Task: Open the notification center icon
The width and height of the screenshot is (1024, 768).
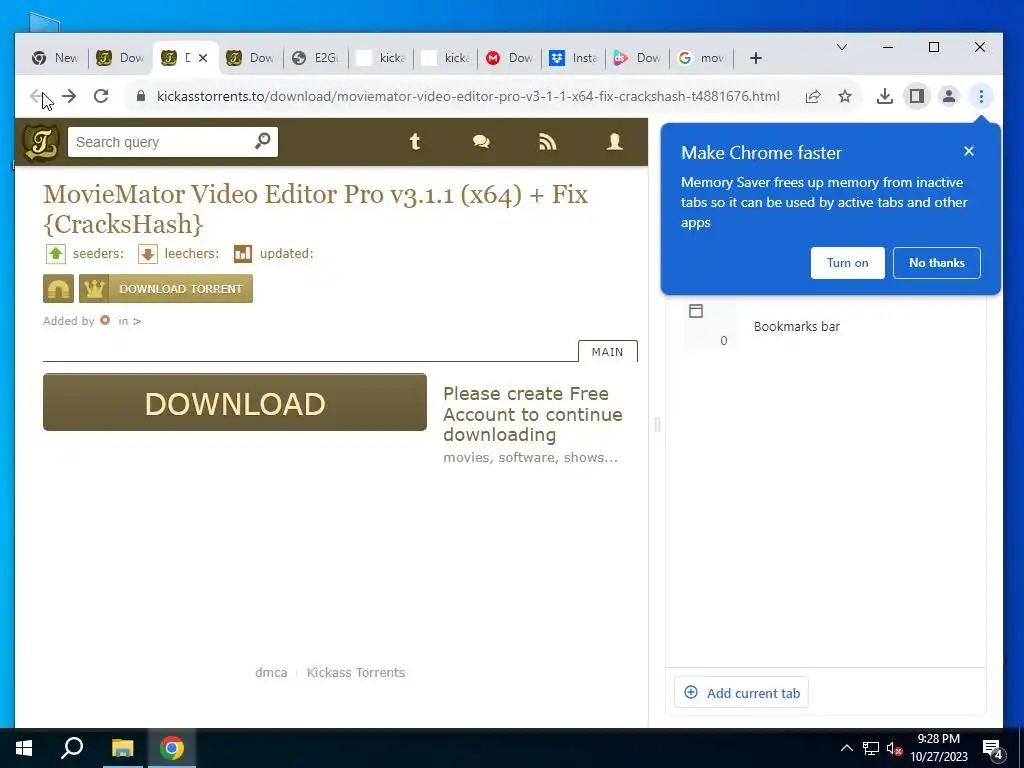Action: pyautogui.click(x=993, y=749)
